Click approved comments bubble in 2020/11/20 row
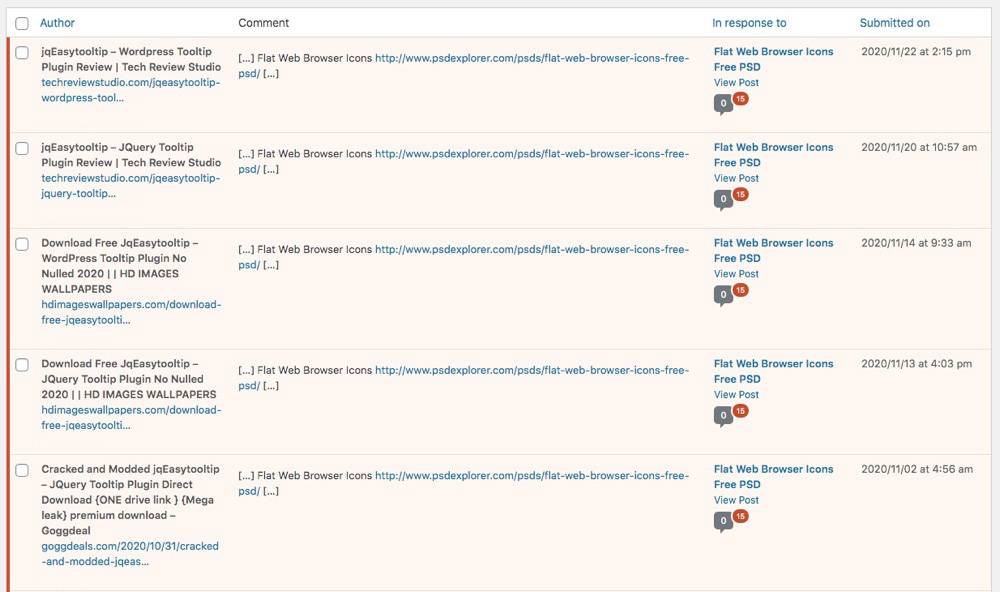Image resolution: width=1000 pixels, height=592 pixels. pos(723,199)
